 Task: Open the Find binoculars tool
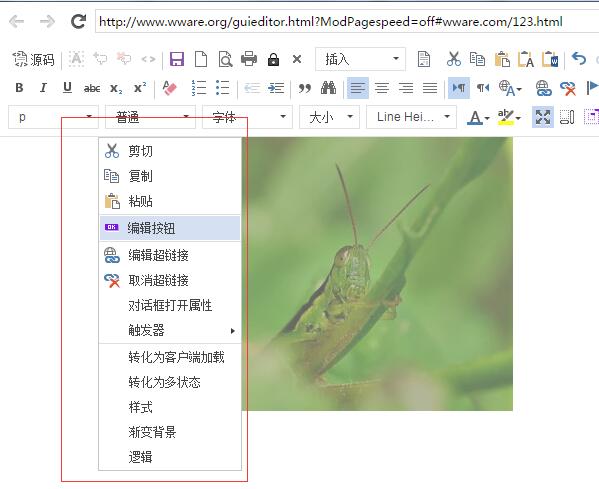[328, 88]
